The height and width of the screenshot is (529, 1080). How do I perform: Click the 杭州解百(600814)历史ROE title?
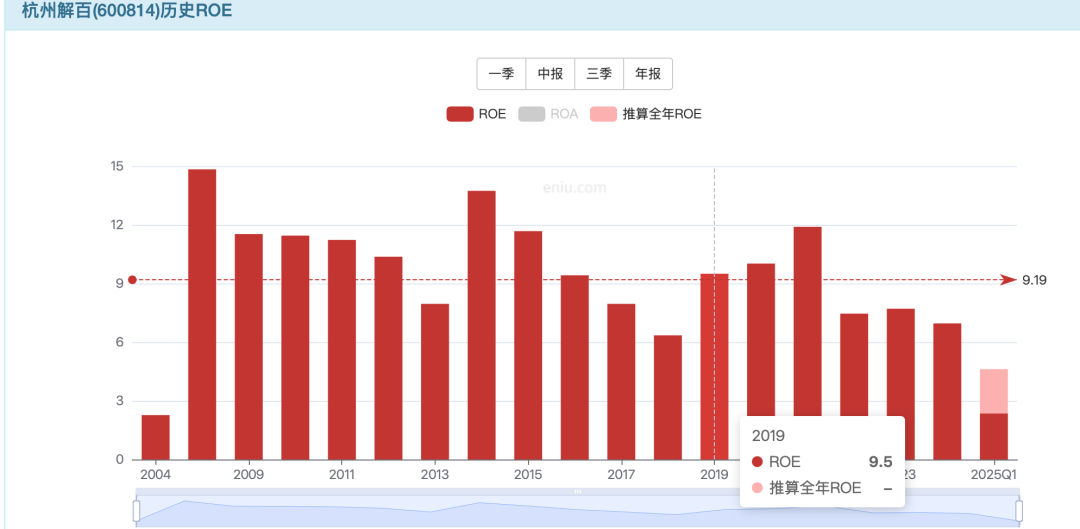(127, 10)
